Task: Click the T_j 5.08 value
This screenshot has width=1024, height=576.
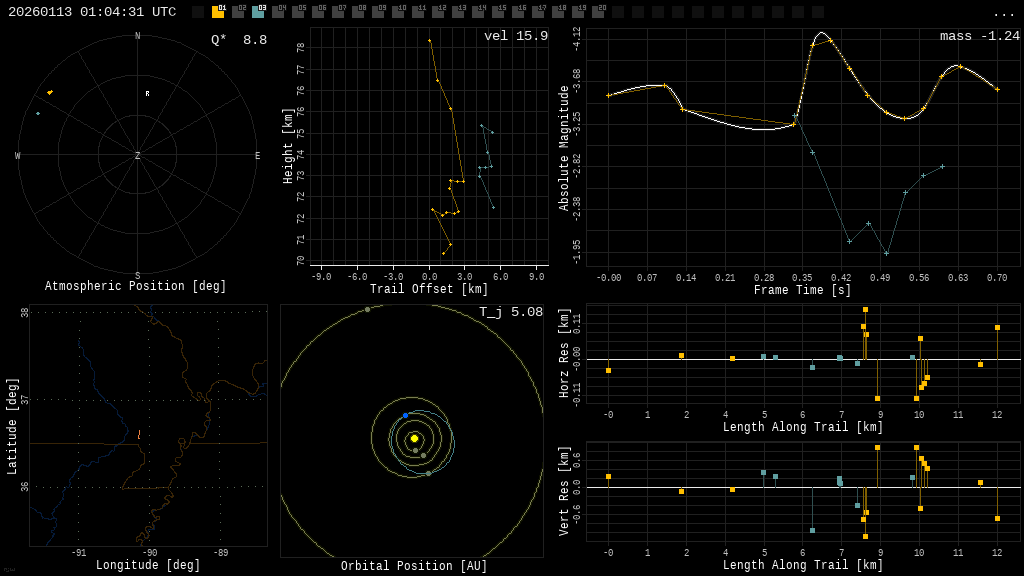Action: click(x=510, y=312)
